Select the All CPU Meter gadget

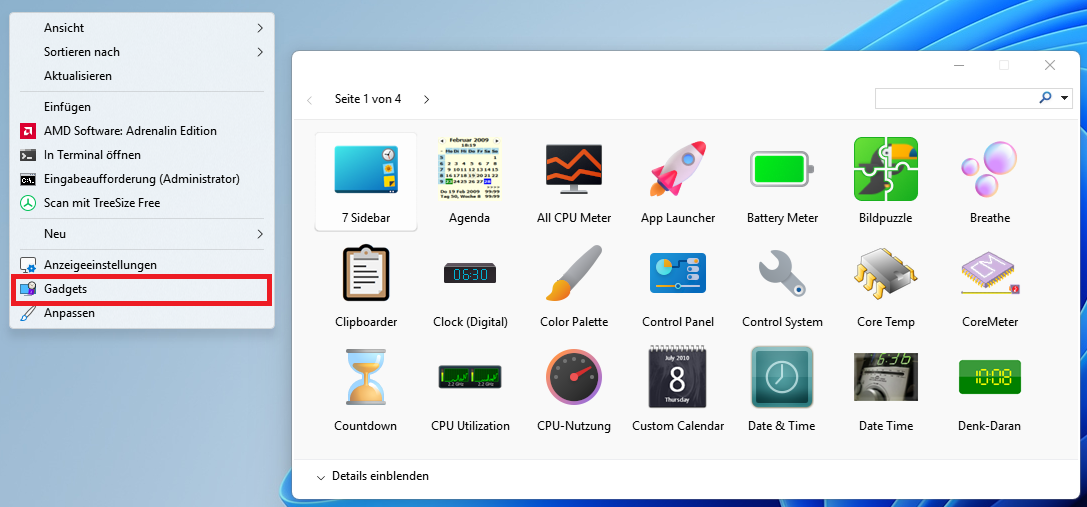[574, 169]
